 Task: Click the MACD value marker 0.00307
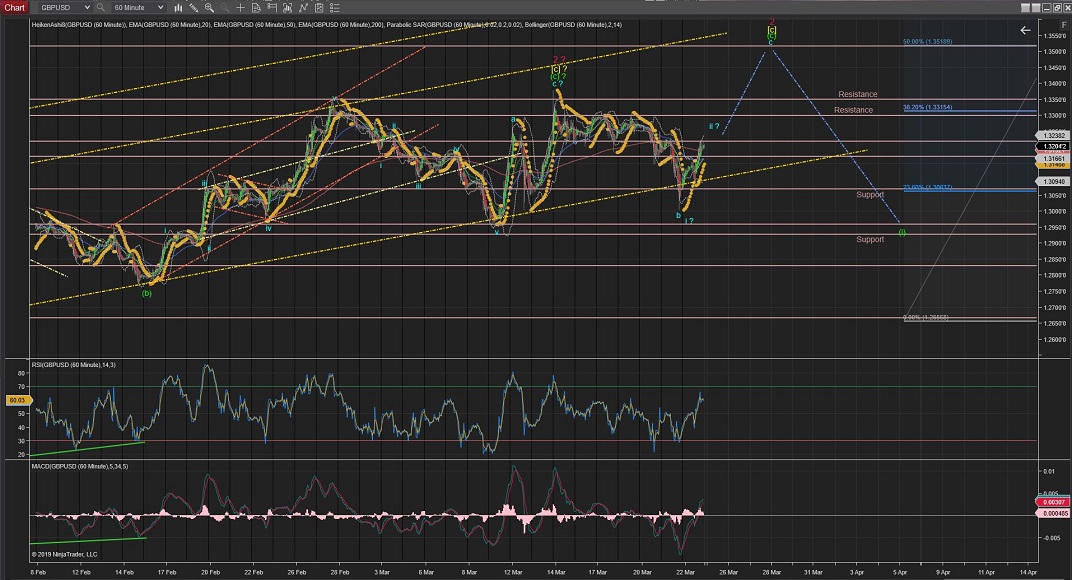1051,503
